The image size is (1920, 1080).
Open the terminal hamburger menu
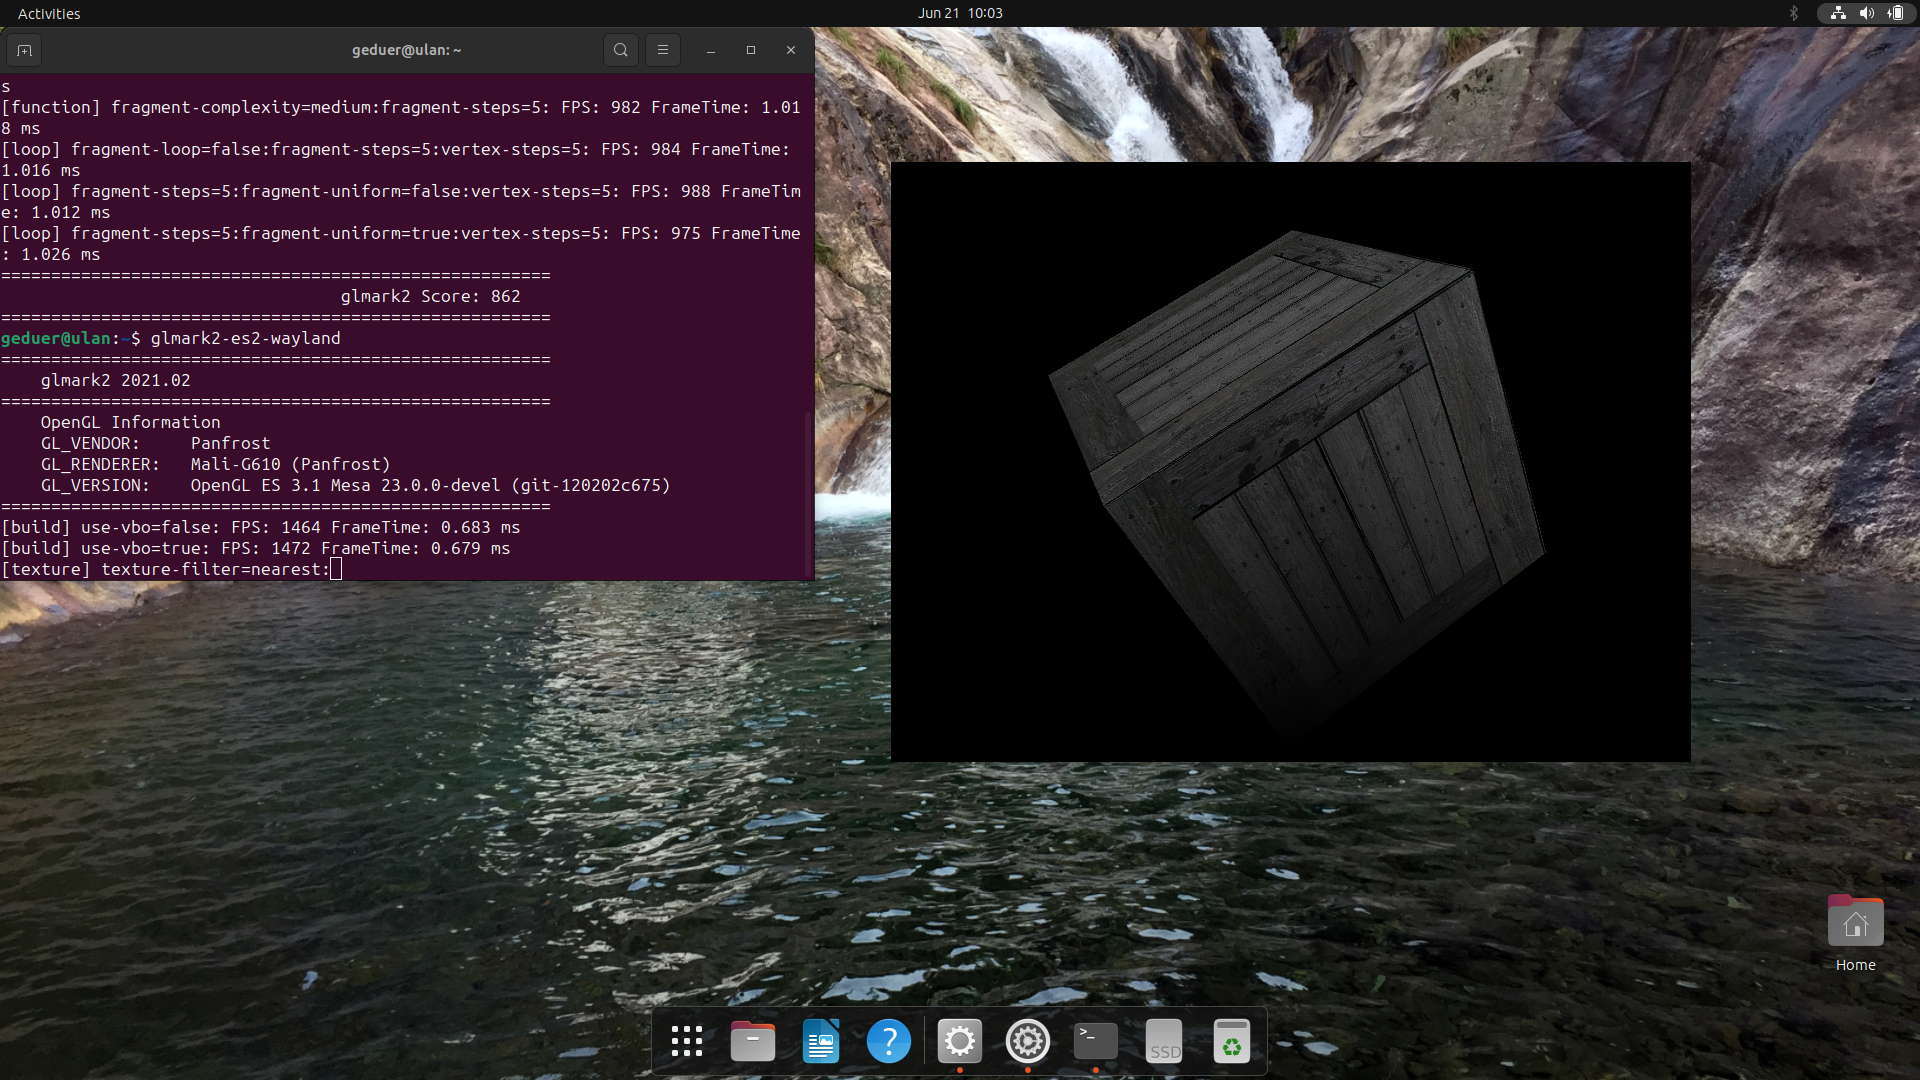pyautogui.click(x=662, y=50)
